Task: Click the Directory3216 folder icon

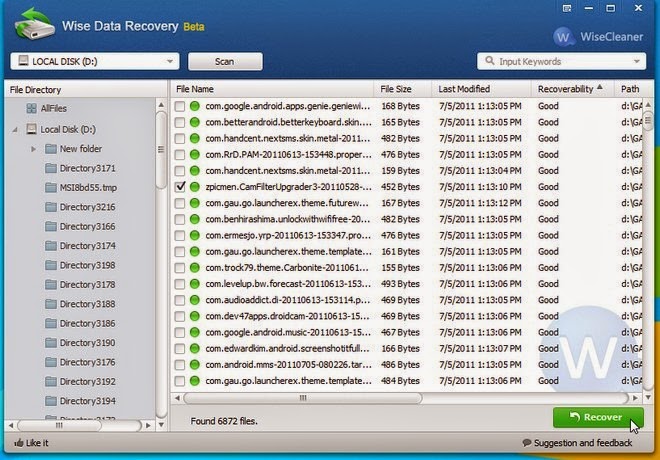Action: point(51,207)
